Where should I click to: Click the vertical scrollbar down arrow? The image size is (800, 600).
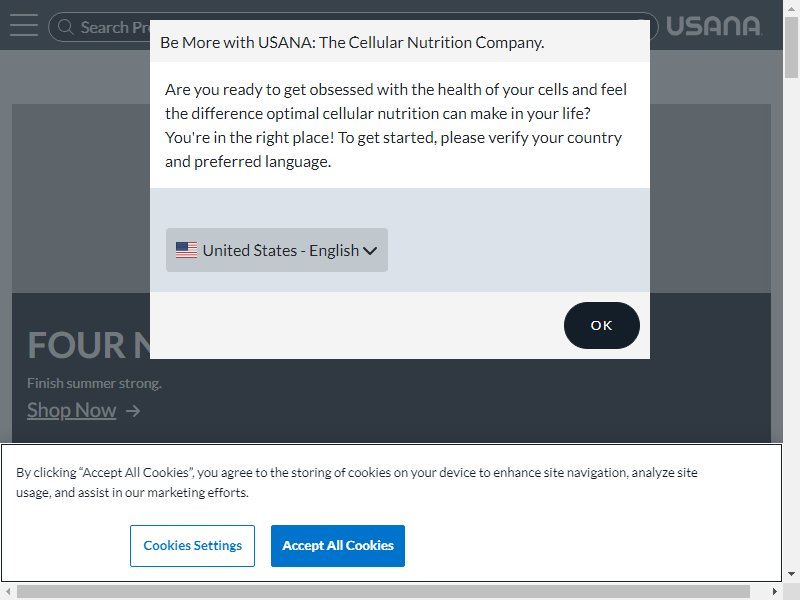tap(791, 573)
